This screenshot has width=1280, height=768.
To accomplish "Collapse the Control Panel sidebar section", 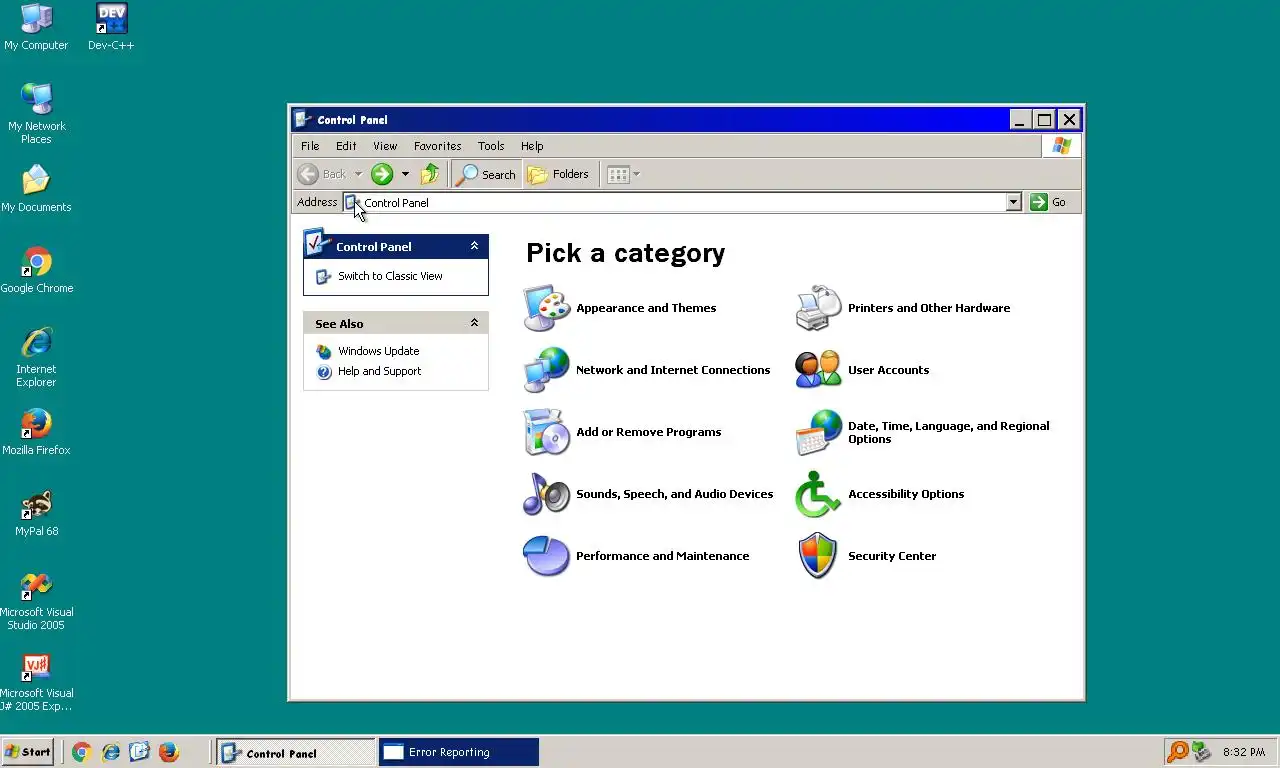I will click(x=474, y=246).
